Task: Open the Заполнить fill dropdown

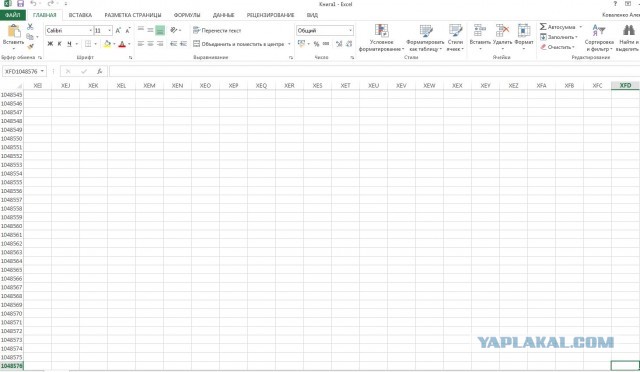Action: [559, 37]
